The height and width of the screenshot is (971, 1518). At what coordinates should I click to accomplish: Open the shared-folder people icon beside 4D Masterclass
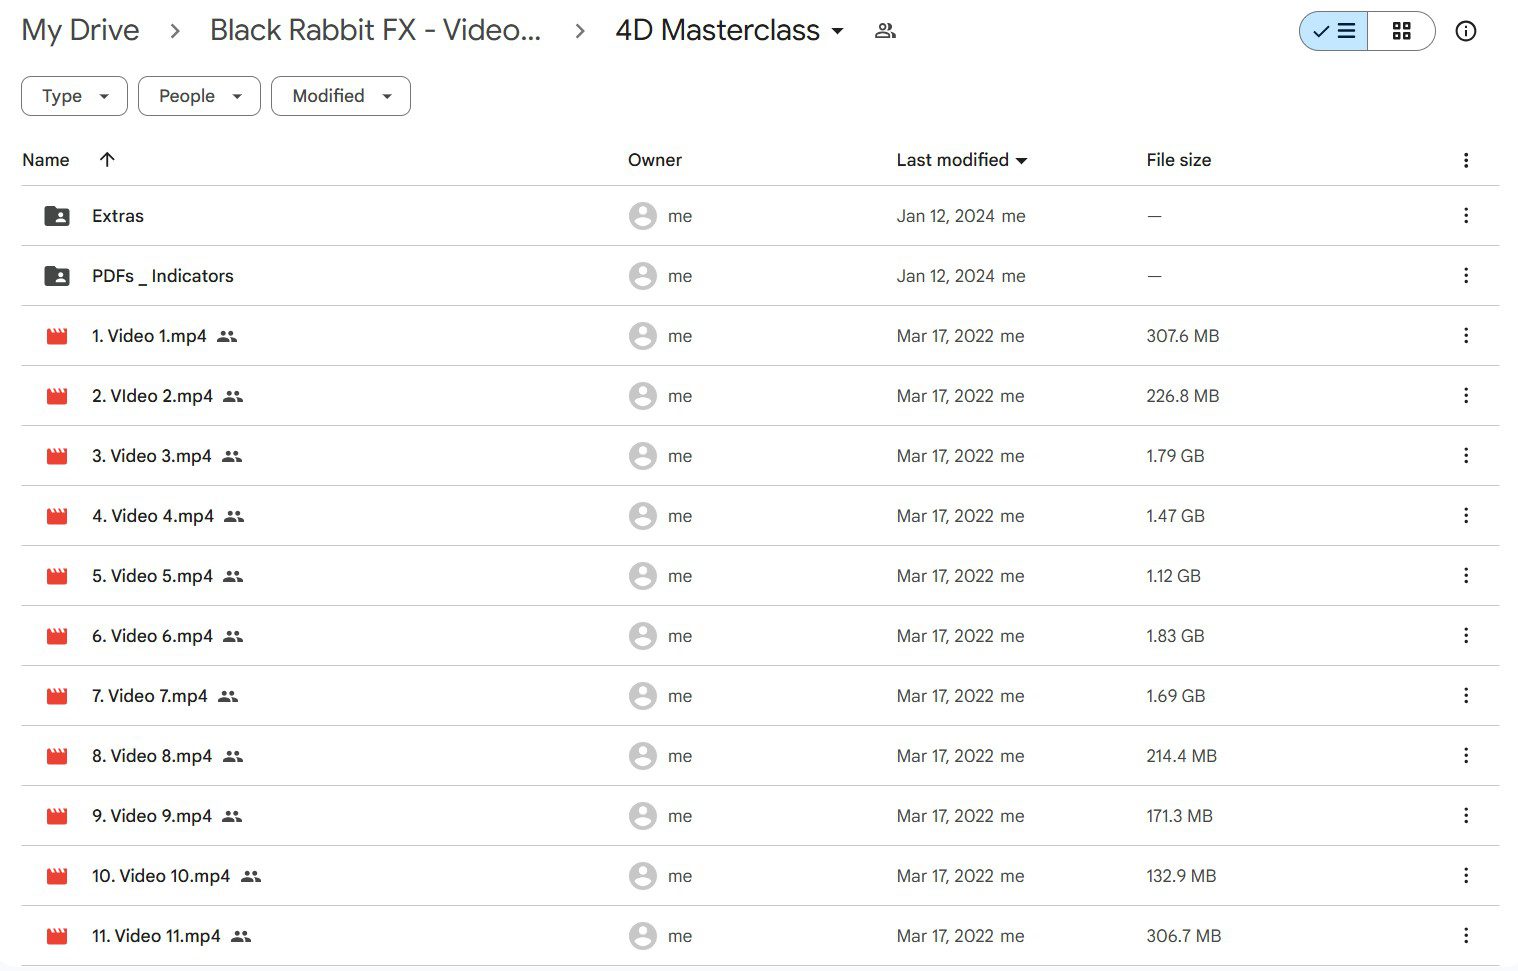(x=885, y=31)
